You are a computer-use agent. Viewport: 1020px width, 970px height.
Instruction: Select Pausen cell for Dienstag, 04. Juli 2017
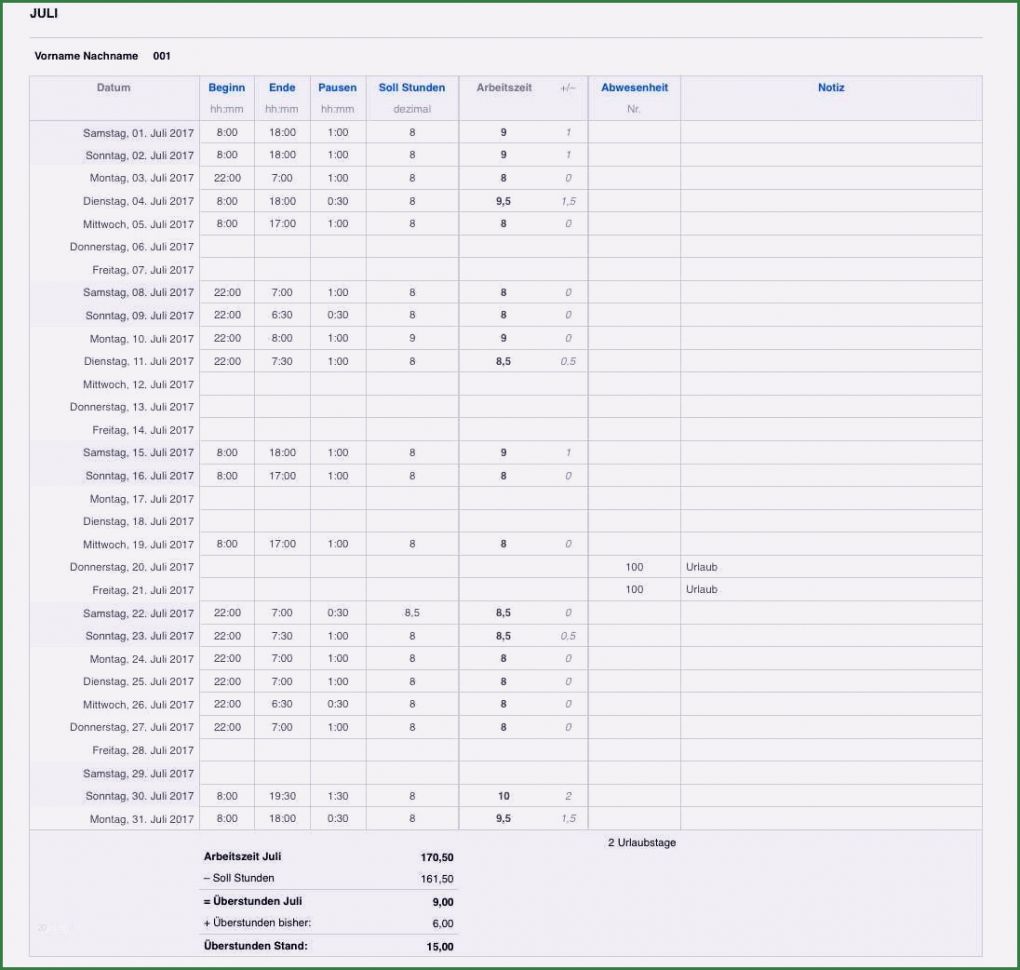pyautogui.click(x=338, y=201)
